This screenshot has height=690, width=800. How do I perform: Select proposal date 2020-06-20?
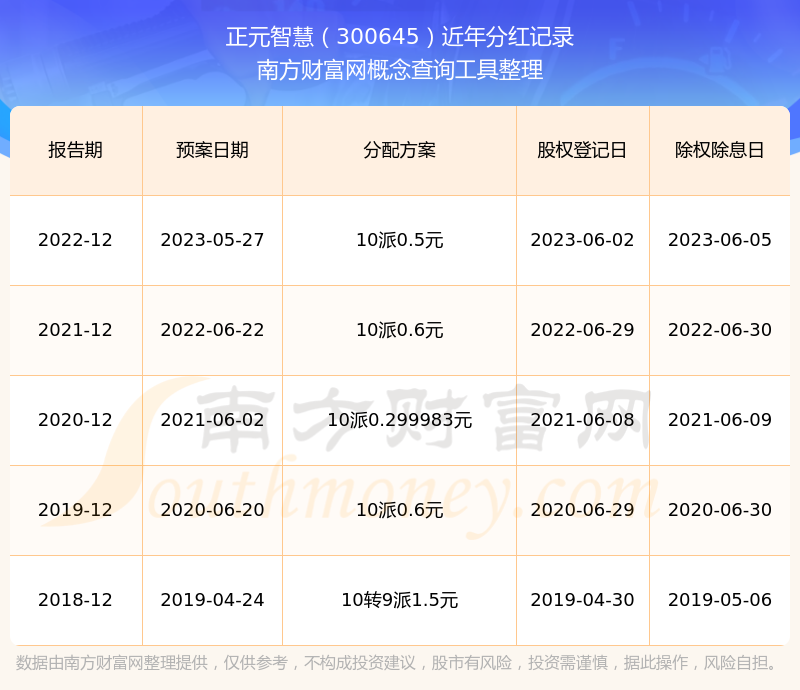pos(212,509)
